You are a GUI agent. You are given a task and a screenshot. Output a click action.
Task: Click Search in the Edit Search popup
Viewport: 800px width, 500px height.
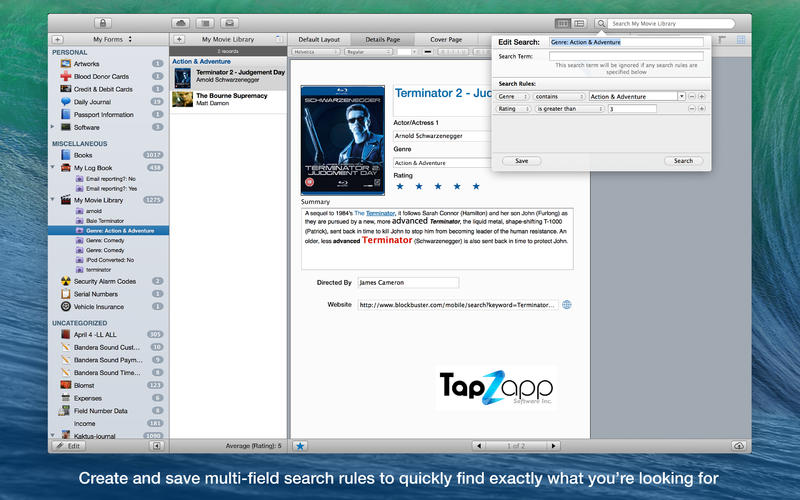pos(683,161)
